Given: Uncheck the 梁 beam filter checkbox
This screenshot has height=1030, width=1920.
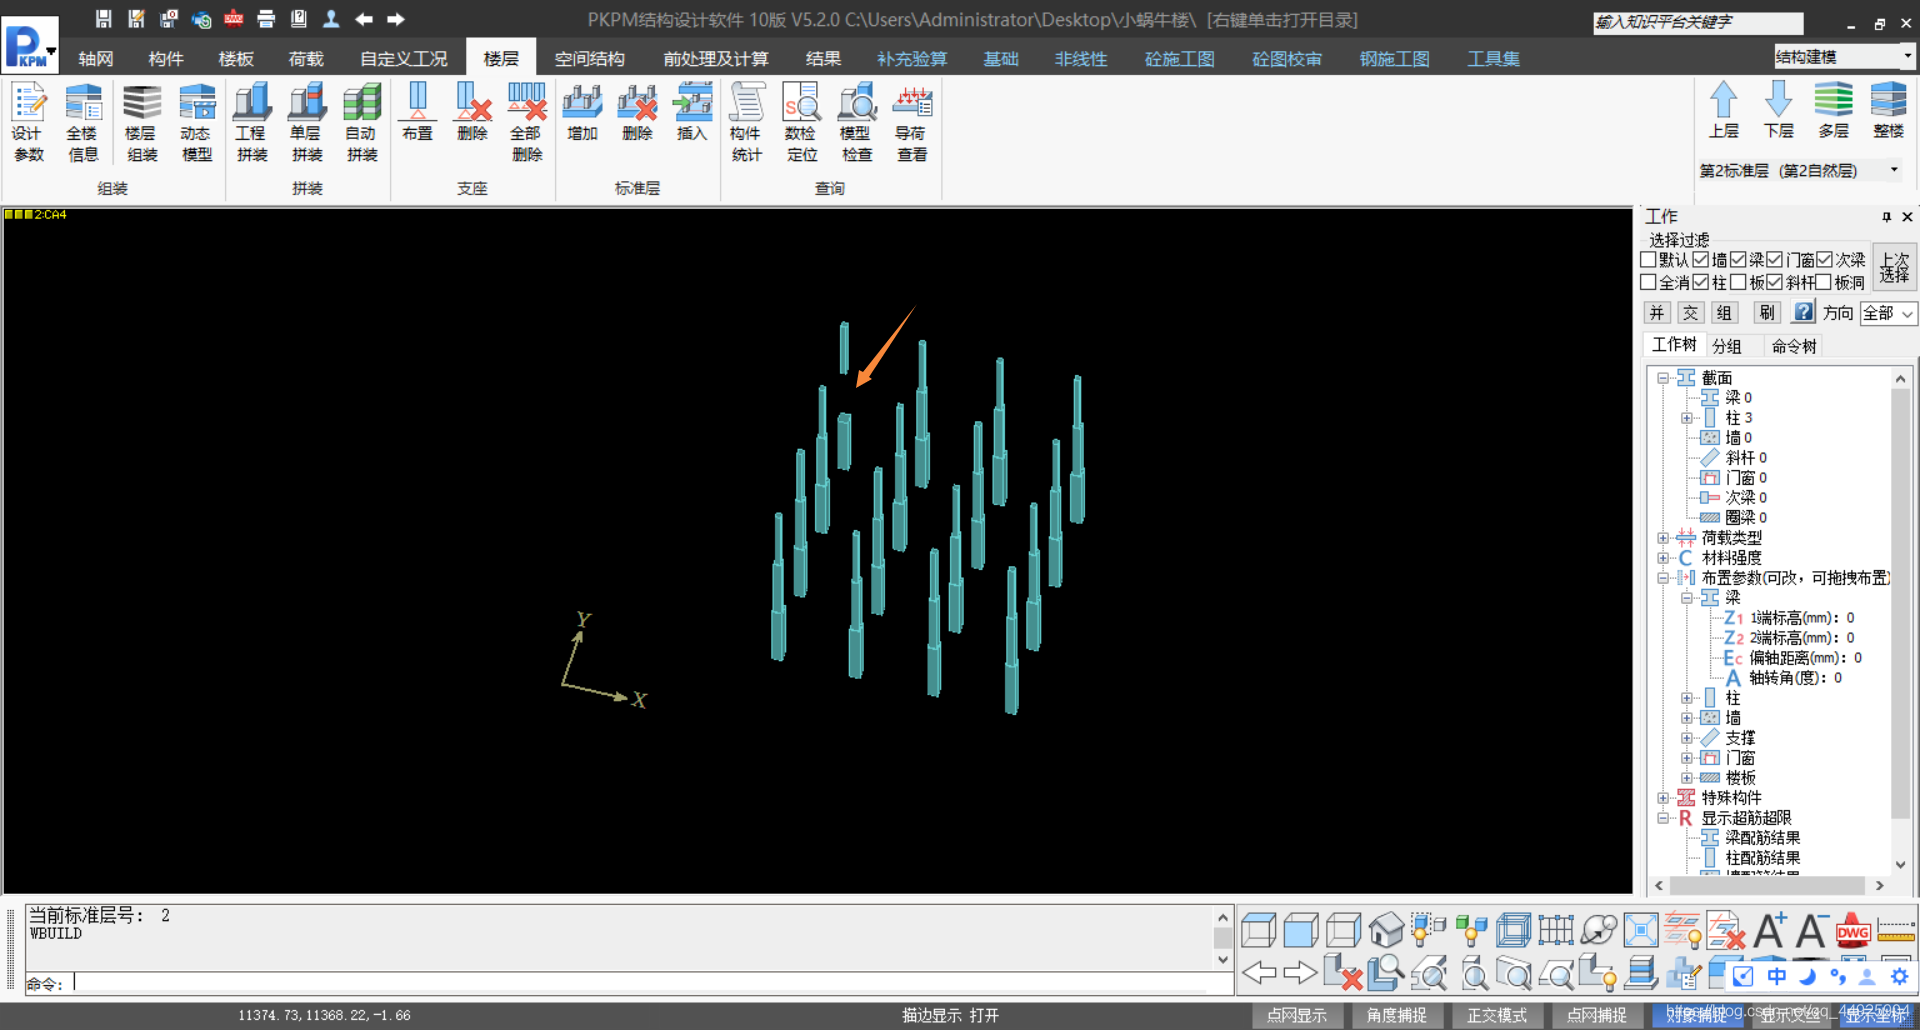Looking at the screenshot, I should point(1738,259).
